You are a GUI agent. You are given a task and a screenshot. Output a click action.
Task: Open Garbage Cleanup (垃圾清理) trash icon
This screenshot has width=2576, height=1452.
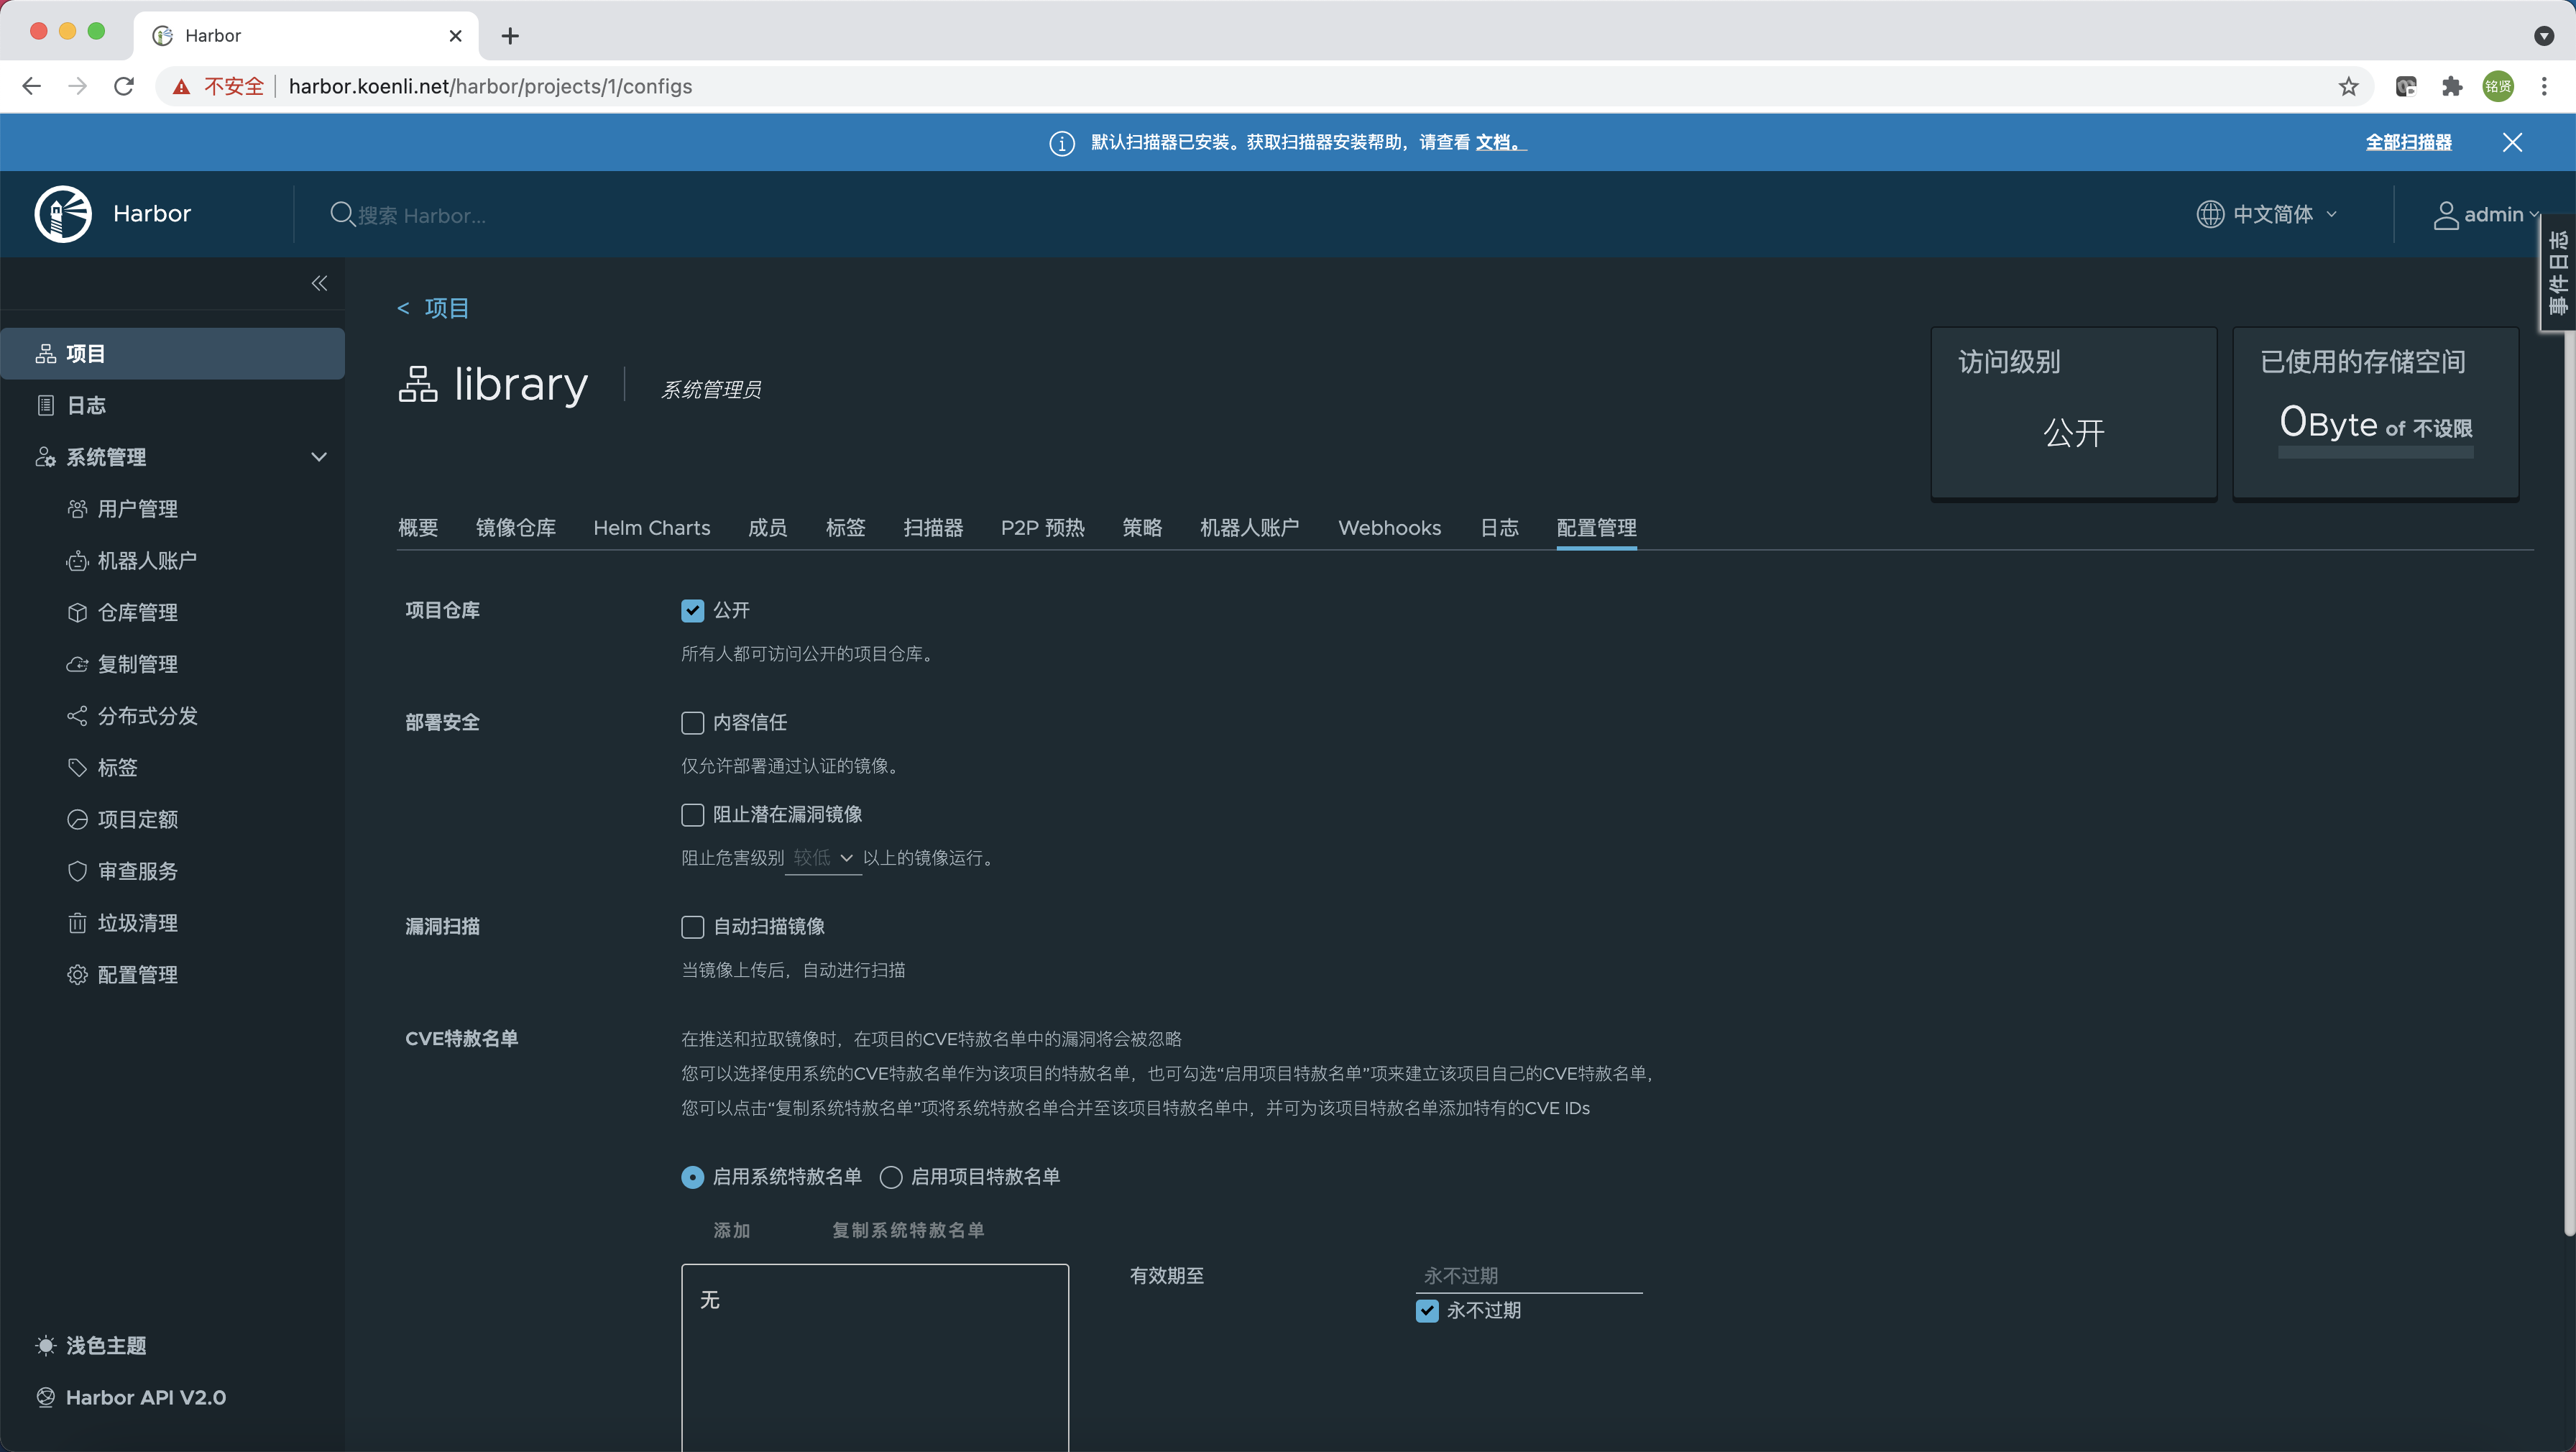tap(77, 923)
